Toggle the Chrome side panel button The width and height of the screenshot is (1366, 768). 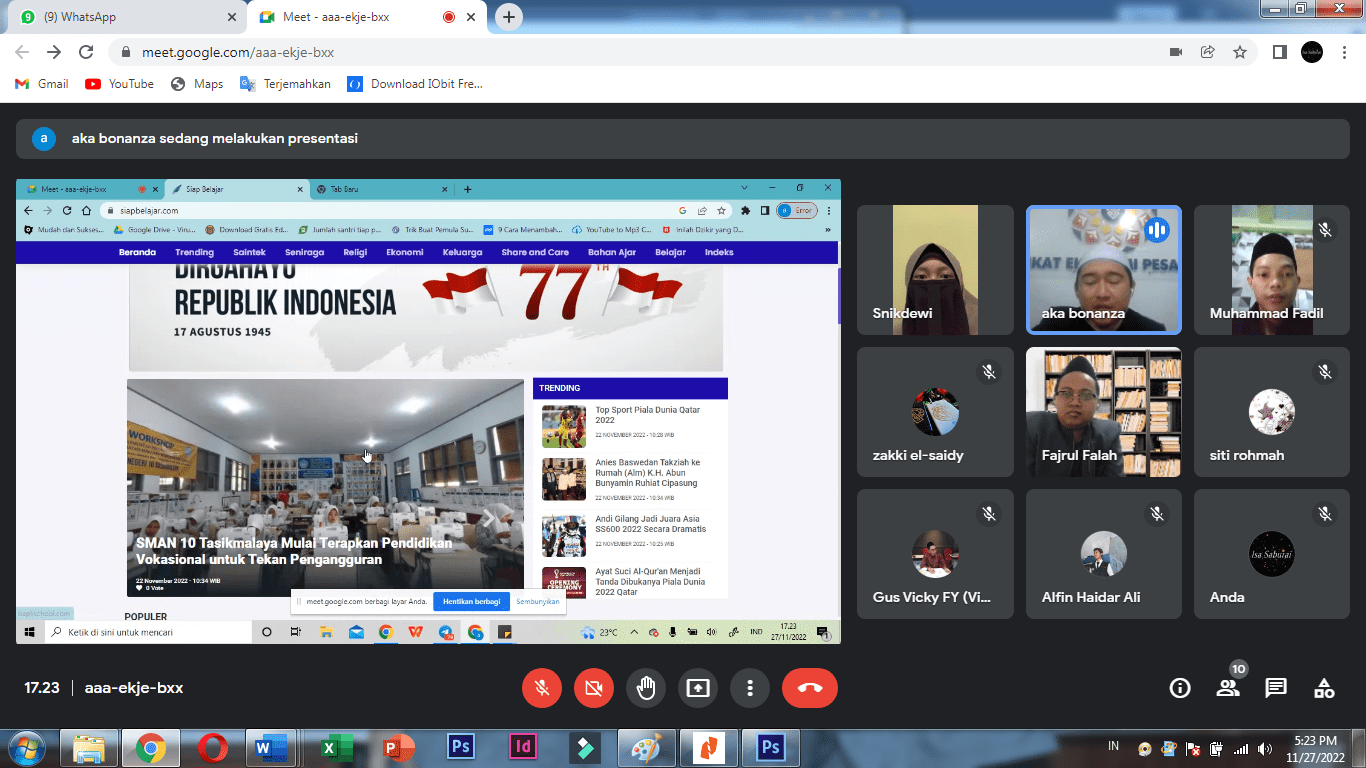[x=1279, y=52]
